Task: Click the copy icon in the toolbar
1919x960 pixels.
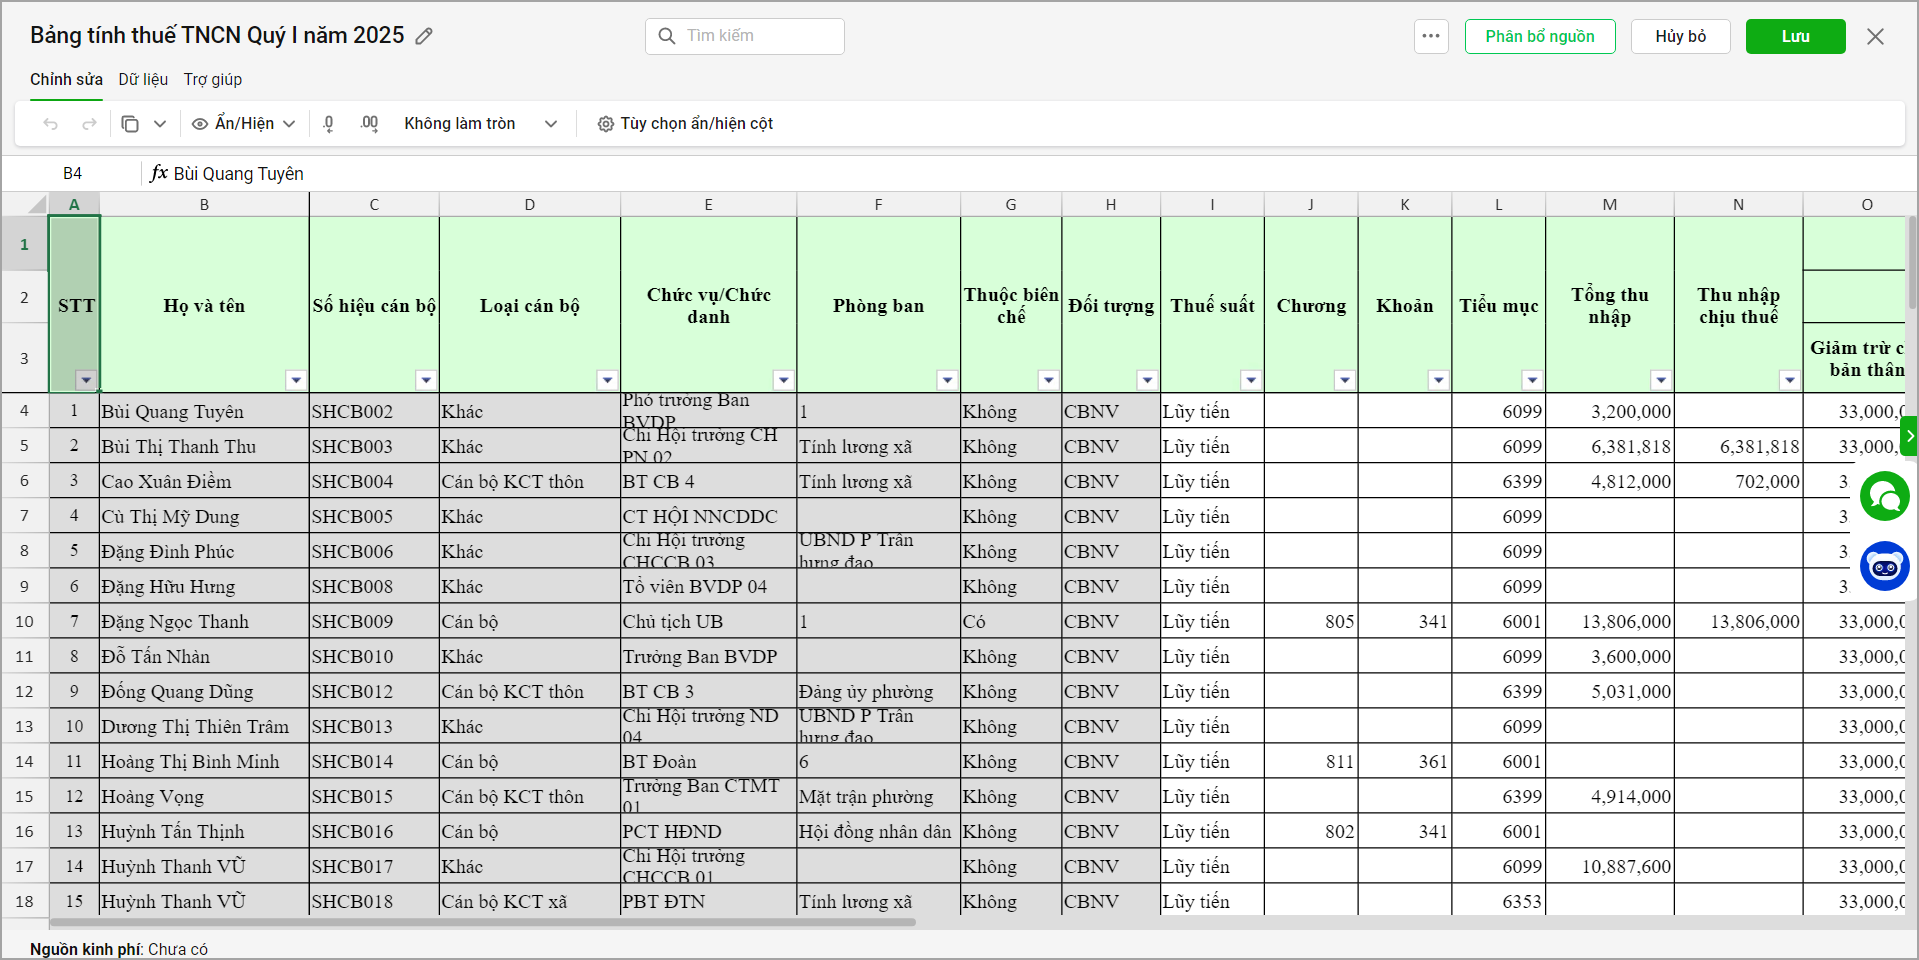Action: (x=130, y=124)
